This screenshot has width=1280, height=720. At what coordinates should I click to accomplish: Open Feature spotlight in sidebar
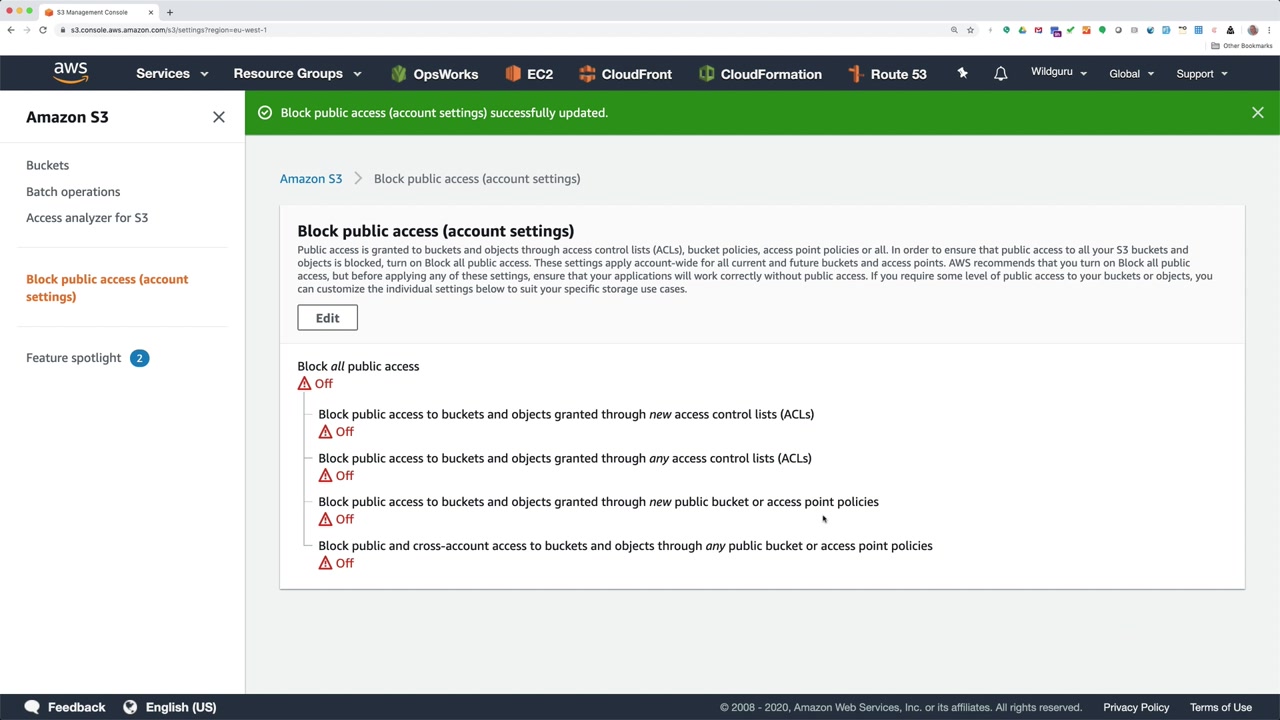73,358
